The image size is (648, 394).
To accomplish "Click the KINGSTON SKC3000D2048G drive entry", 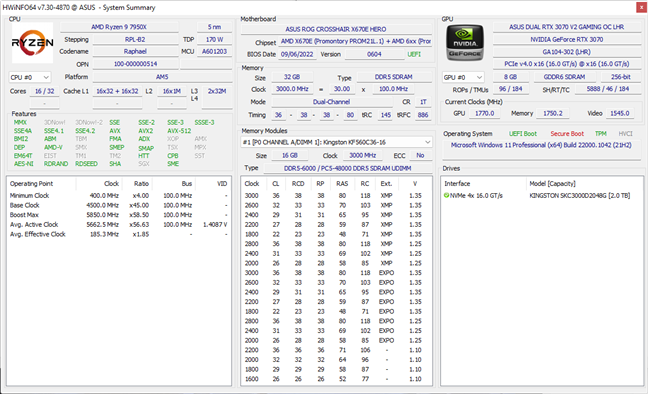I will [x=579, y=196].
